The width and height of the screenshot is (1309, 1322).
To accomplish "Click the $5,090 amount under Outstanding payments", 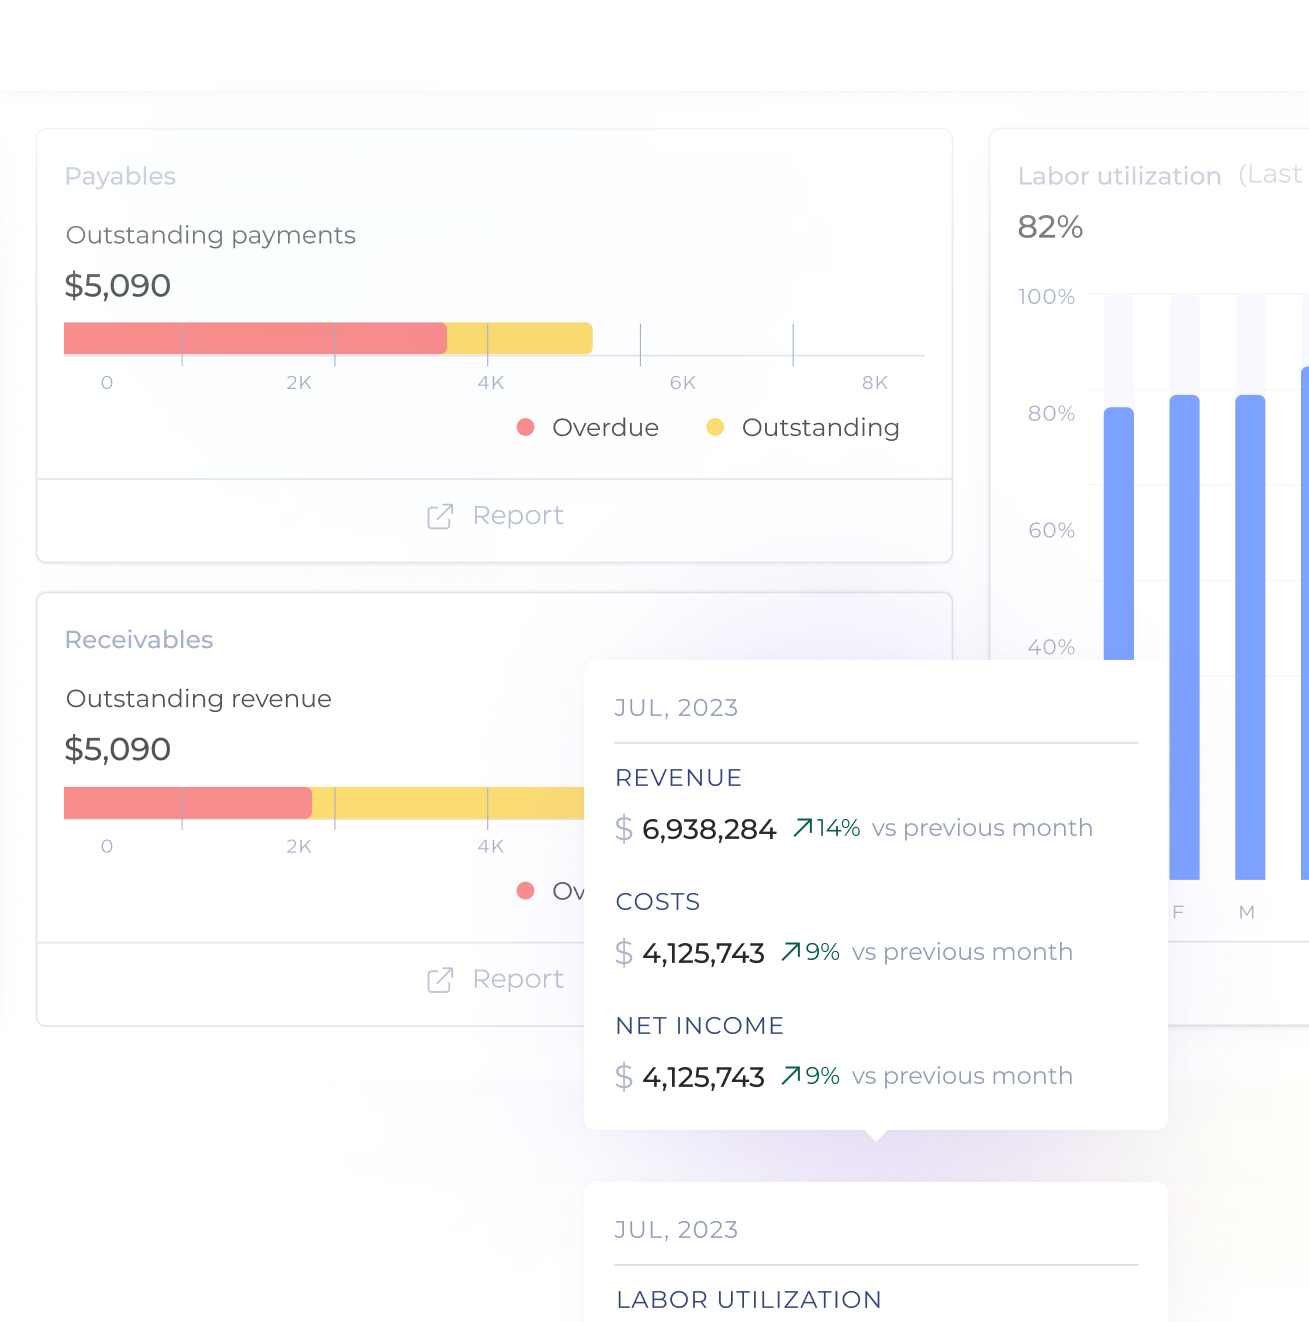I will (118, 286).
